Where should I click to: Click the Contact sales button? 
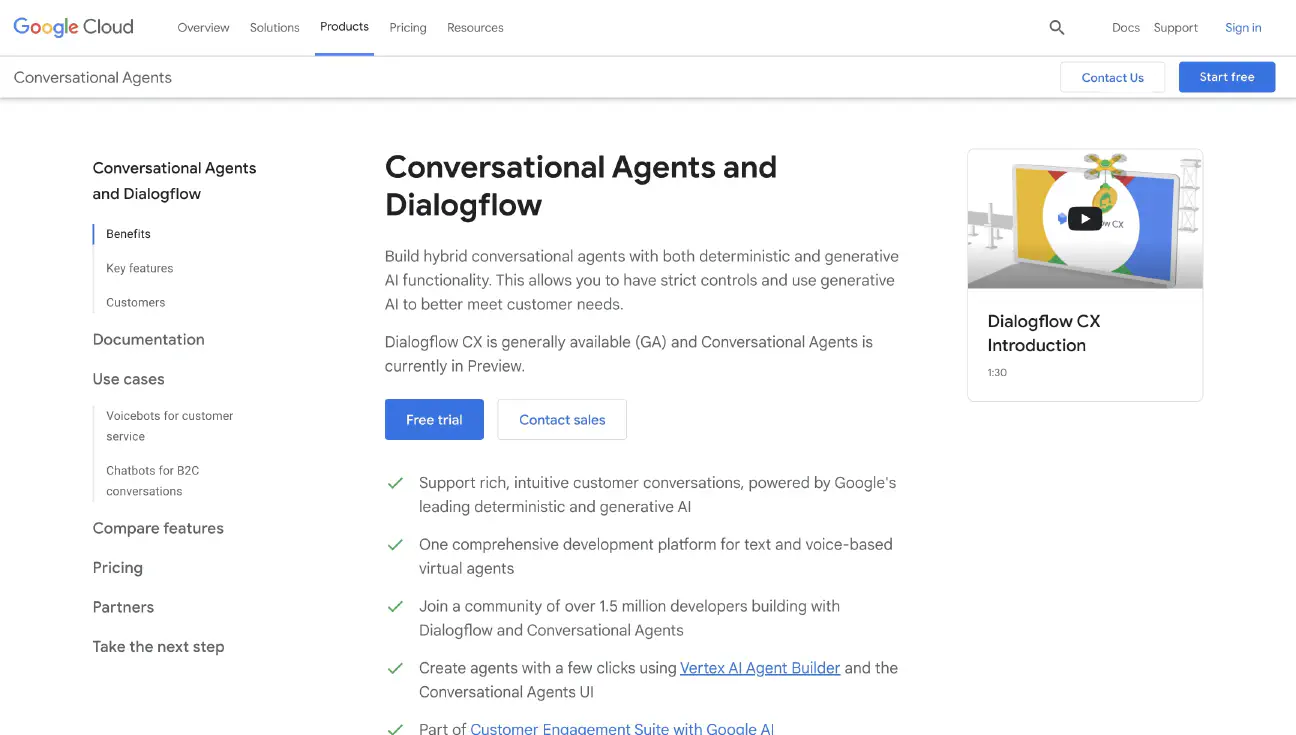tap(562, 420)
